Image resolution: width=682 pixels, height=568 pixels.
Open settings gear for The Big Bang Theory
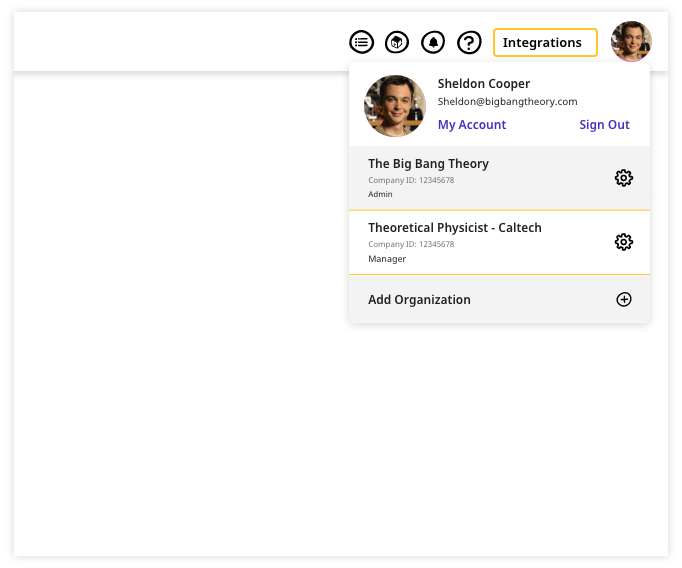pos(623,178)
